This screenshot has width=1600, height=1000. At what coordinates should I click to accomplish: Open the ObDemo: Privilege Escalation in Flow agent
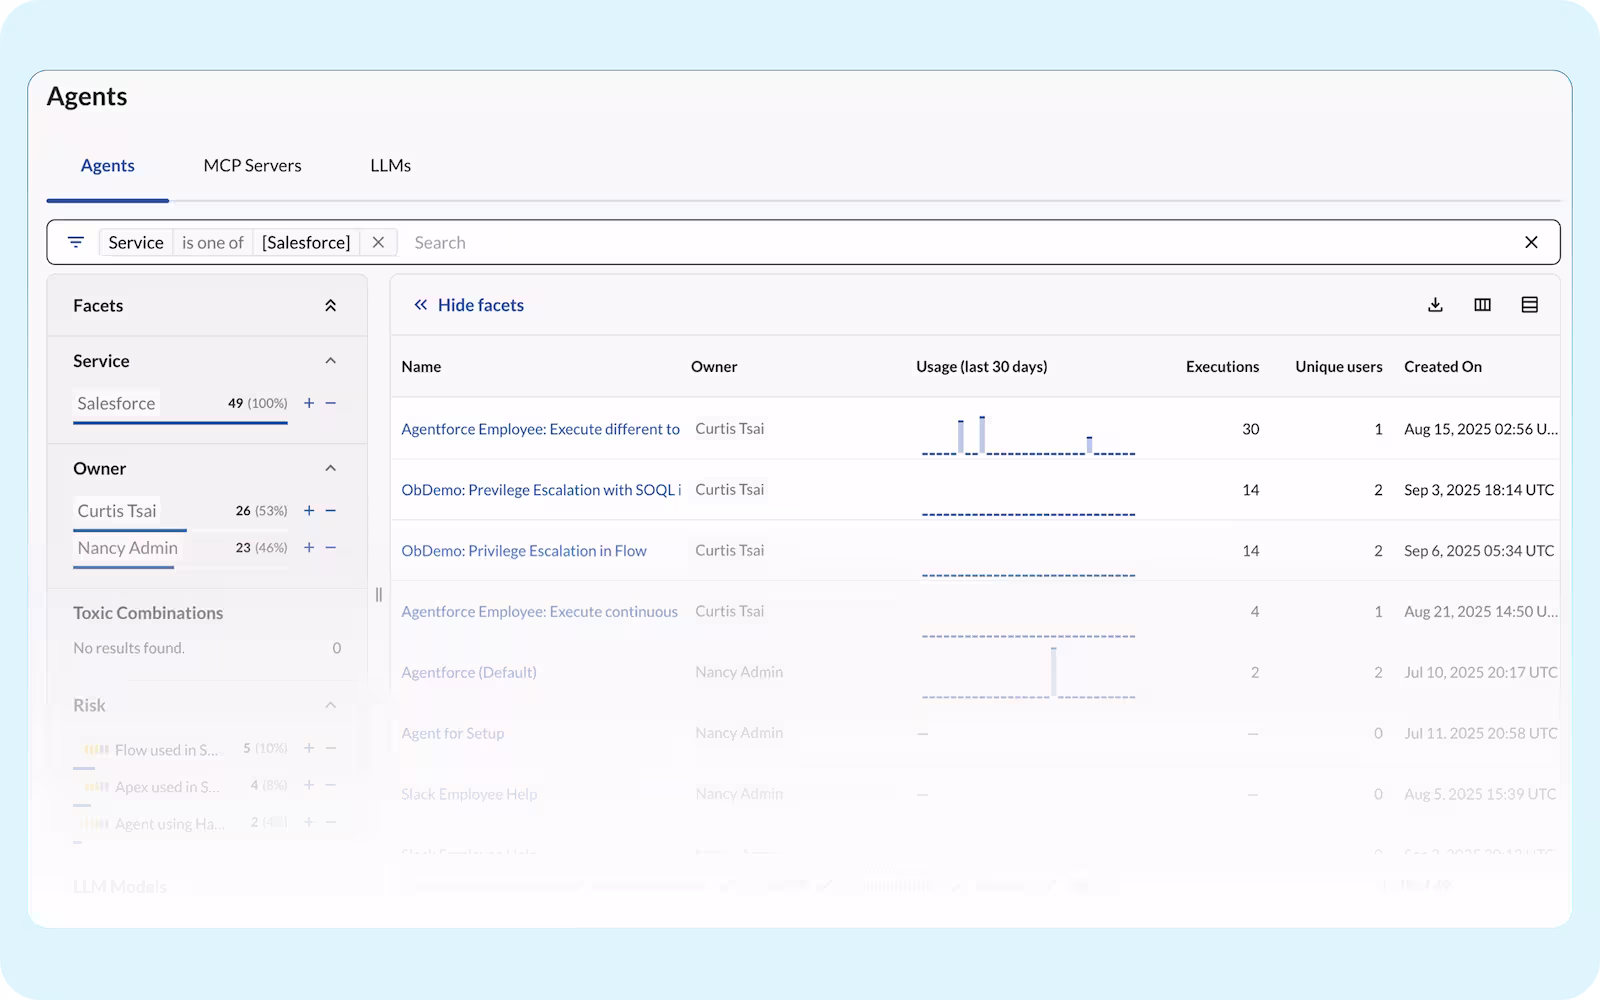click(524, 550)
